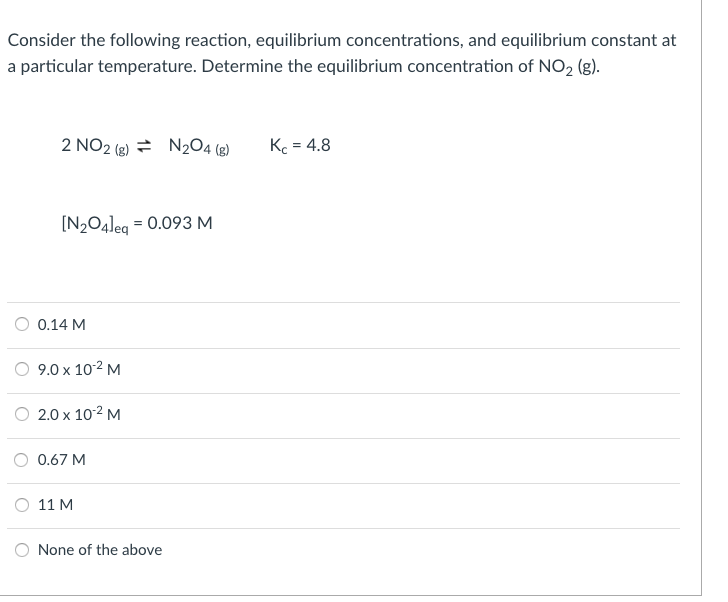Image resolution: width=728 pixels, height=602 pixels.
Task: Click the Kc = 4.8 constant text
Action: pyautogui.click(x=300, y=146)
